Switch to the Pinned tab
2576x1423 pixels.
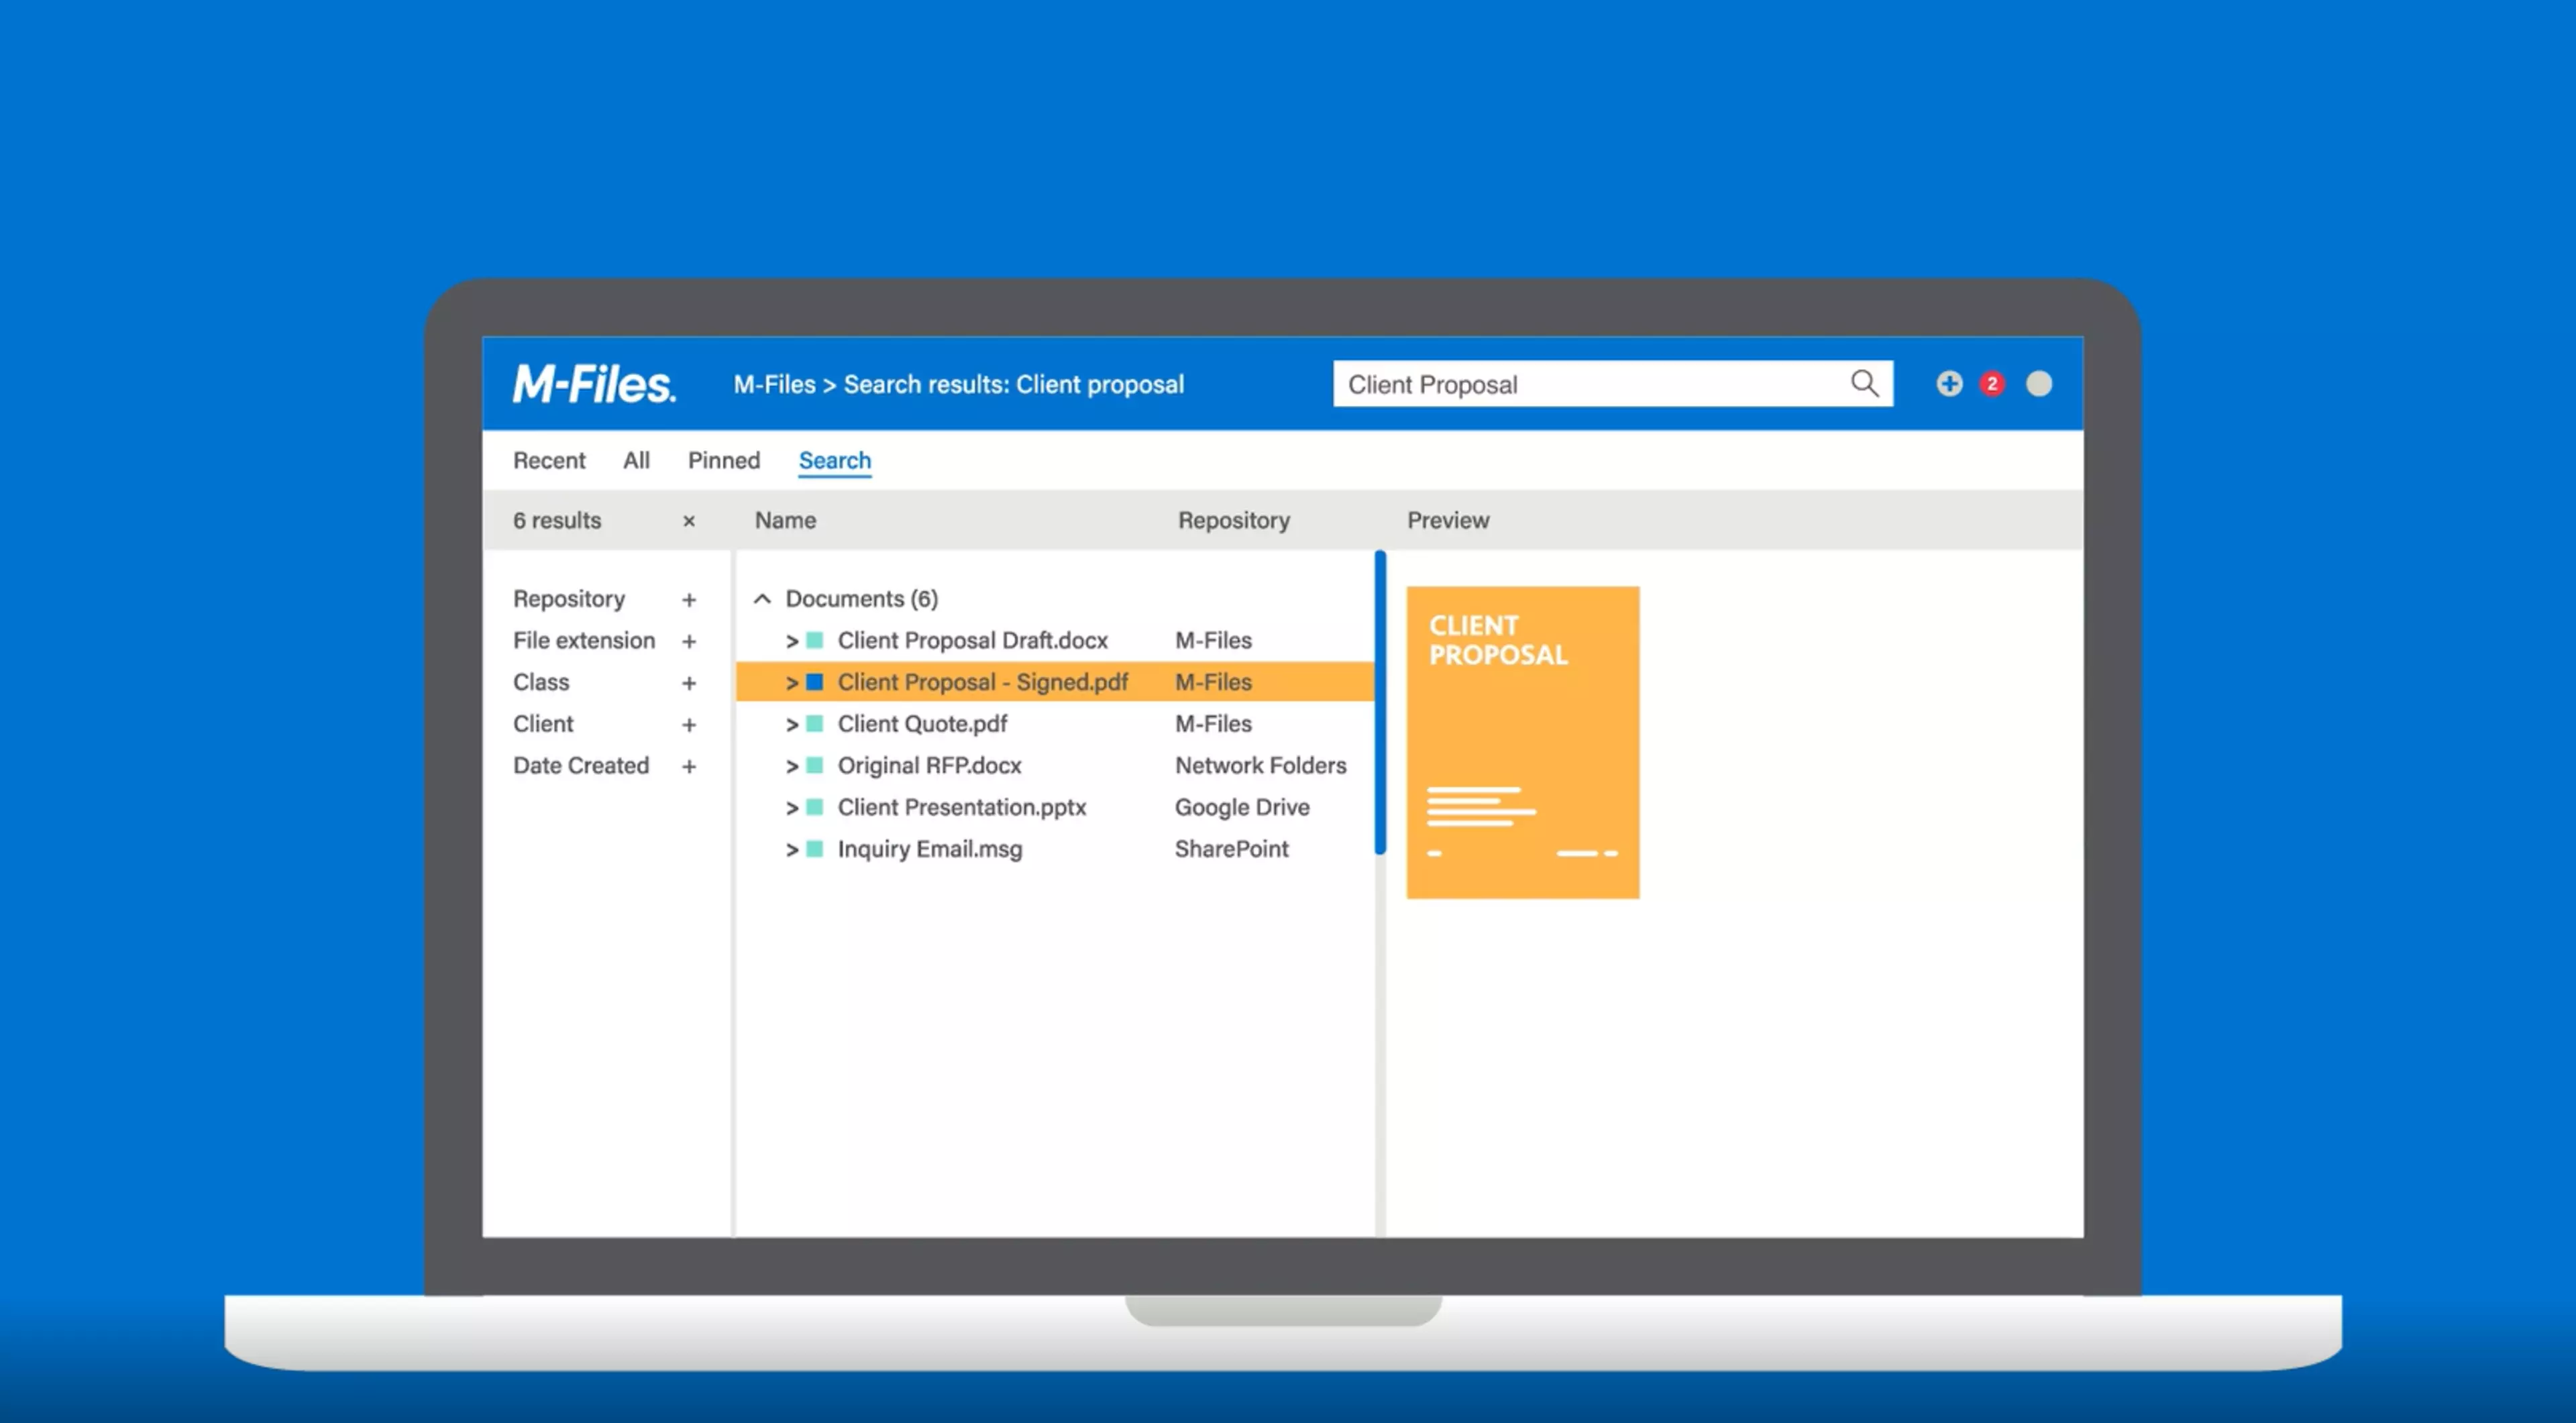(x=724, y=460)
